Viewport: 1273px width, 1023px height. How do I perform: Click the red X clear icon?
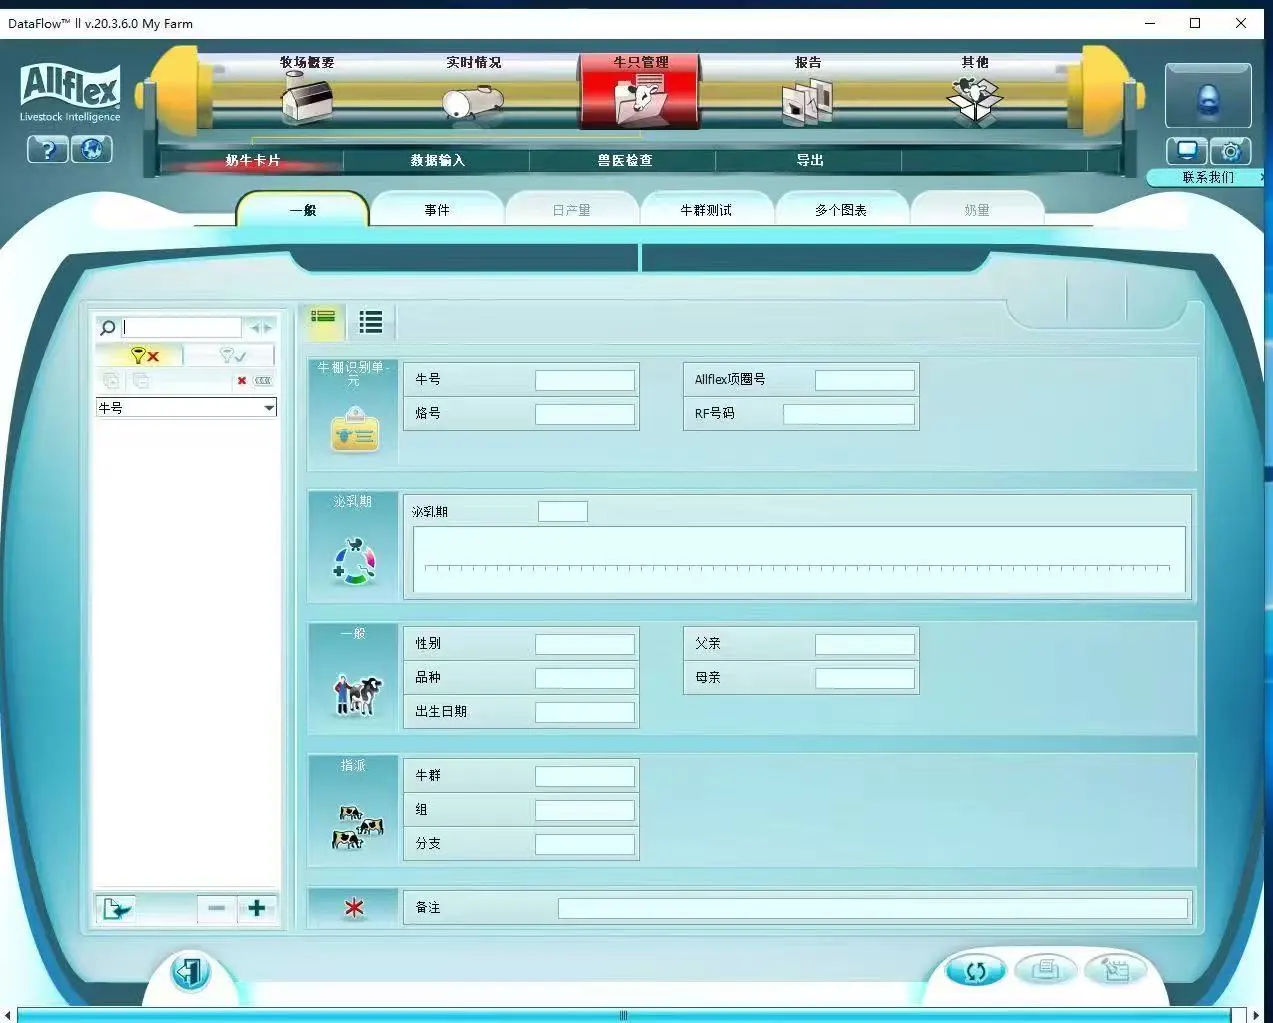click(242, 381)
